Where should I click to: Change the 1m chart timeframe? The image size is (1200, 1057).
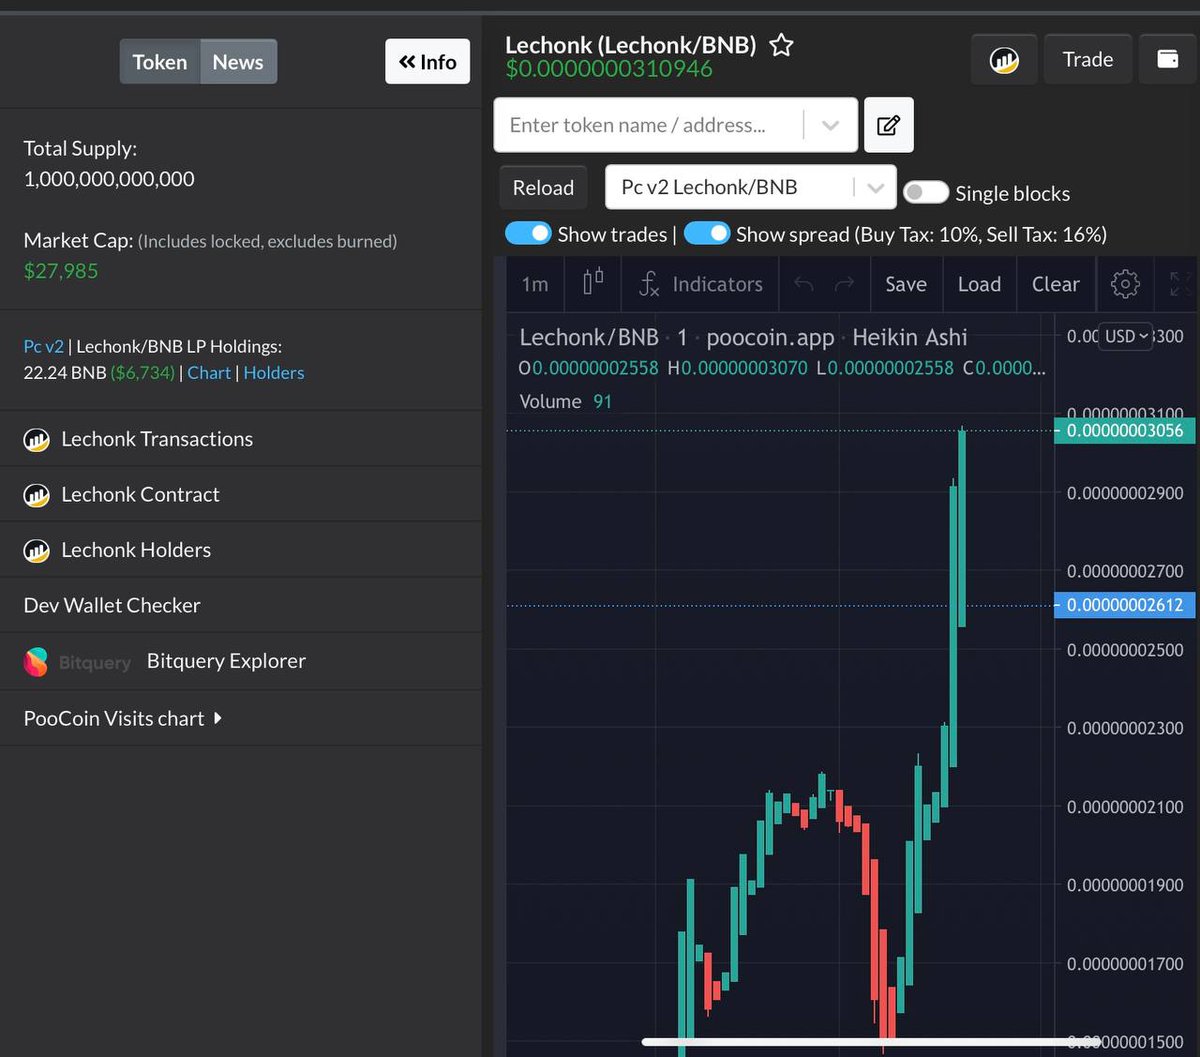pyautogui.click(x=535, y=284)
